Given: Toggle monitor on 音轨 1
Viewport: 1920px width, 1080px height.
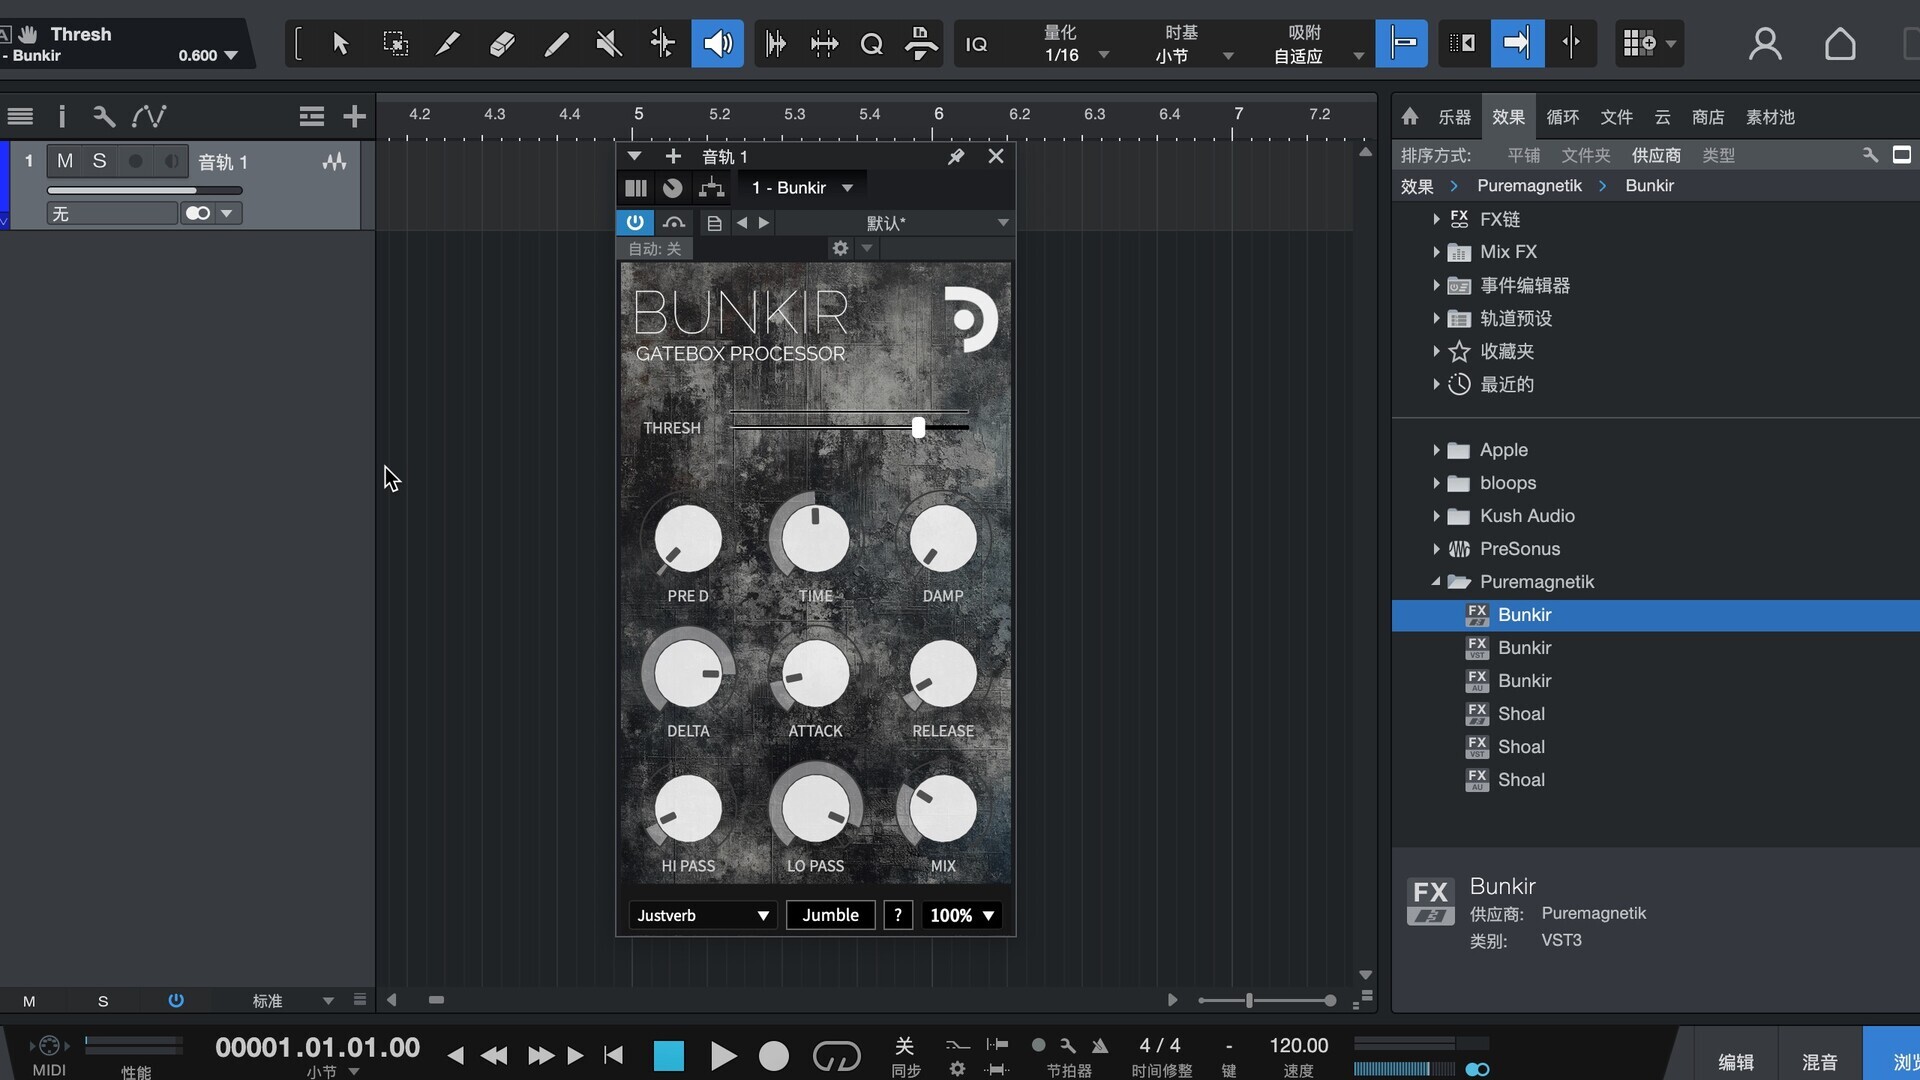Looking at the screenshot, I should point(171,161).
